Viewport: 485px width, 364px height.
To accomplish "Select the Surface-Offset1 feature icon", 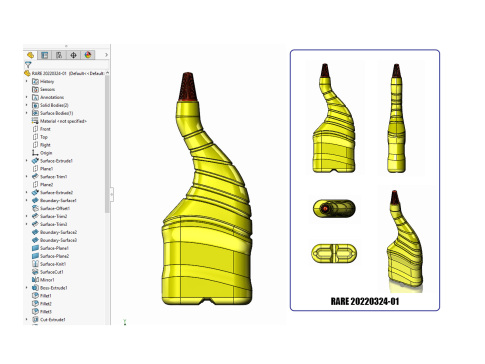I will pos(35,208).
